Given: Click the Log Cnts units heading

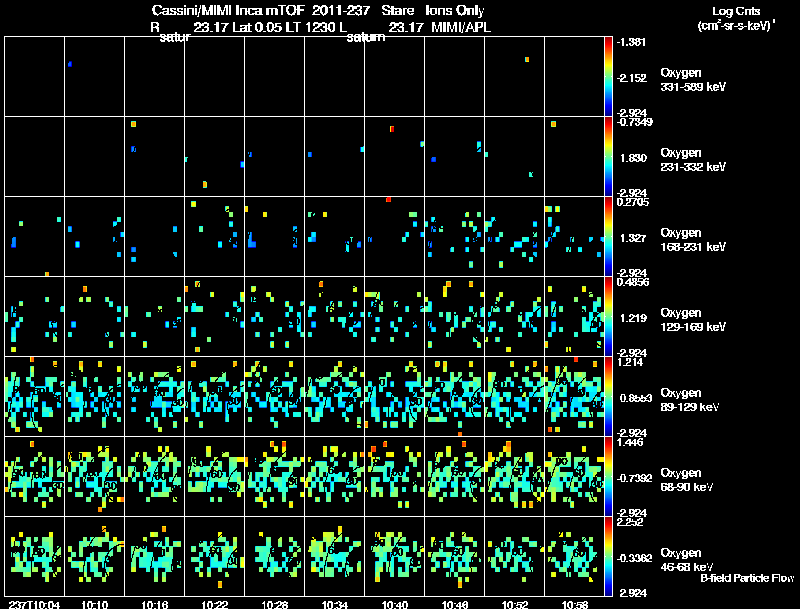Looking at the screenshot, I should click(736, 18).
